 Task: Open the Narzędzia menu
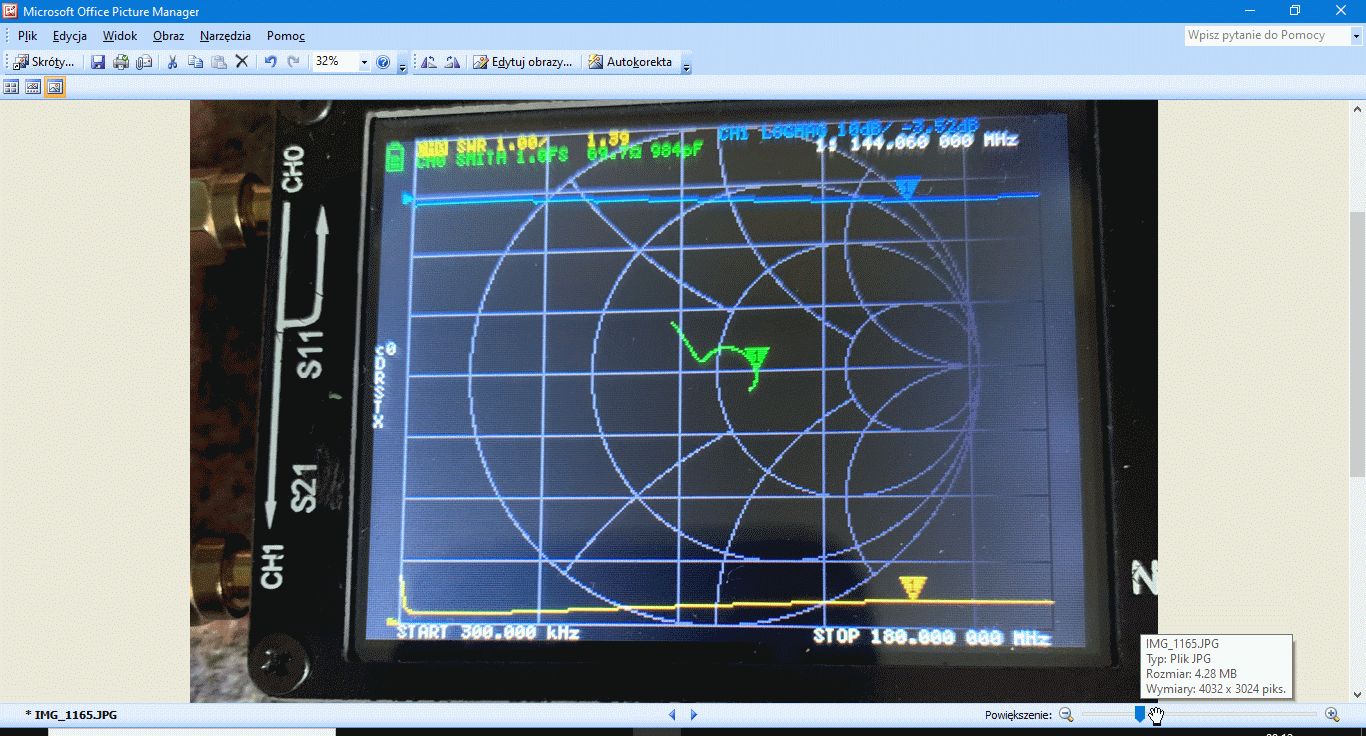pyautogui.click(x=225, y=36)
